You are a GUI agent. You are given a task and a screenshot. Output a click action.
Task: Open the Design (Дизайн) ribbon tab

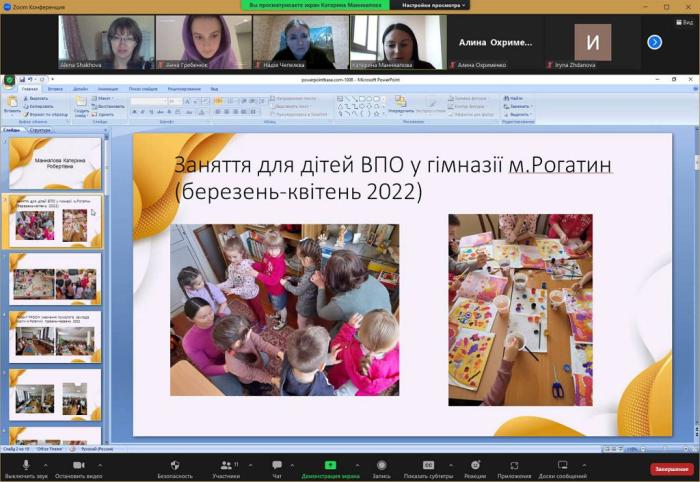pyautogui.click(x=81, y=89)
